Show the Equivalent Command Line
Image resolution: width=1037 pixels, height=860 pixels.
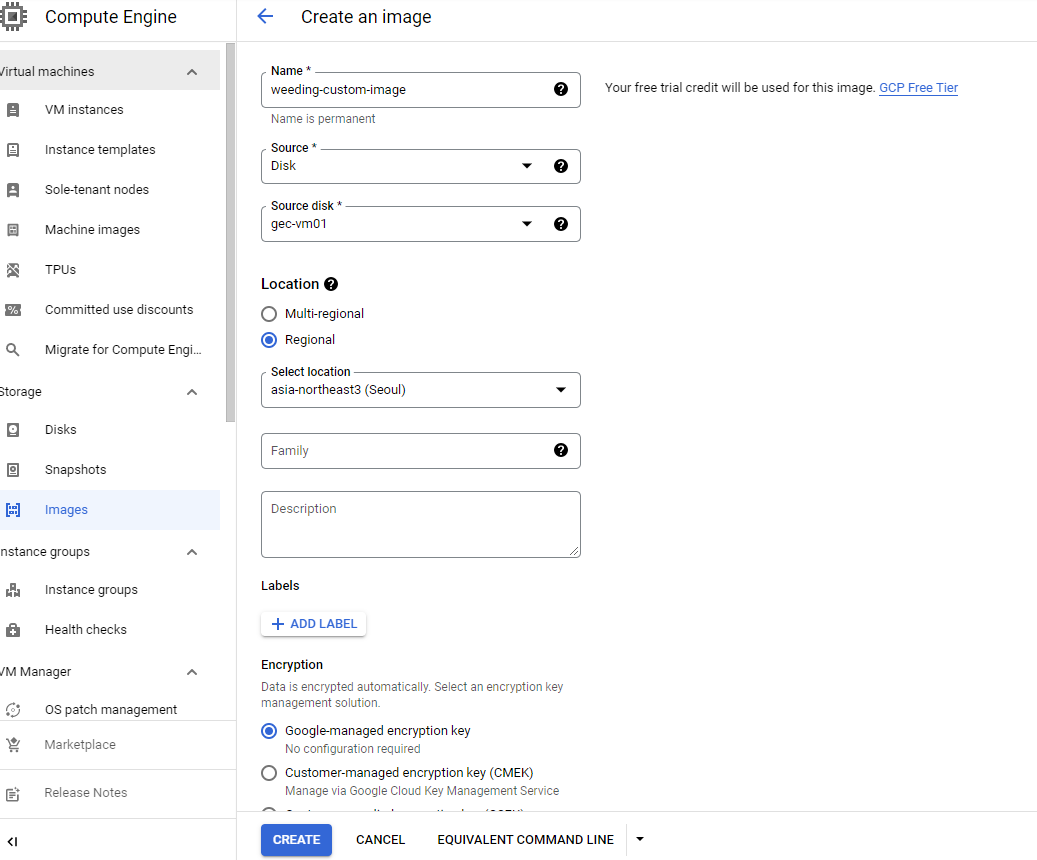coord(525,840)
